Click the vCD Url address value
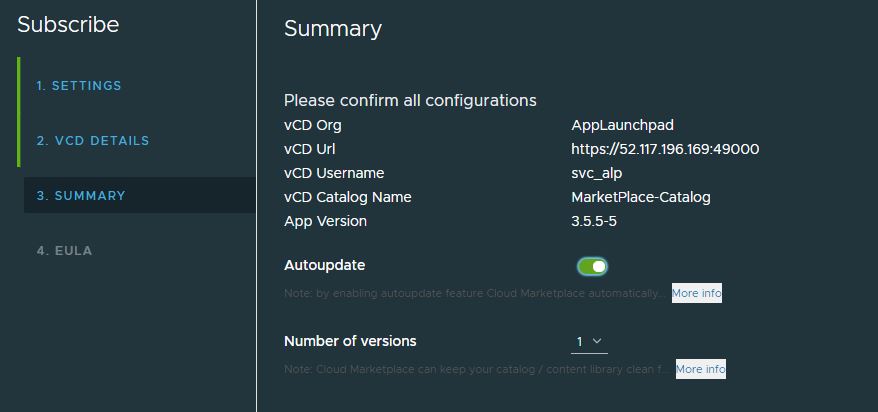 pos(665,149)
